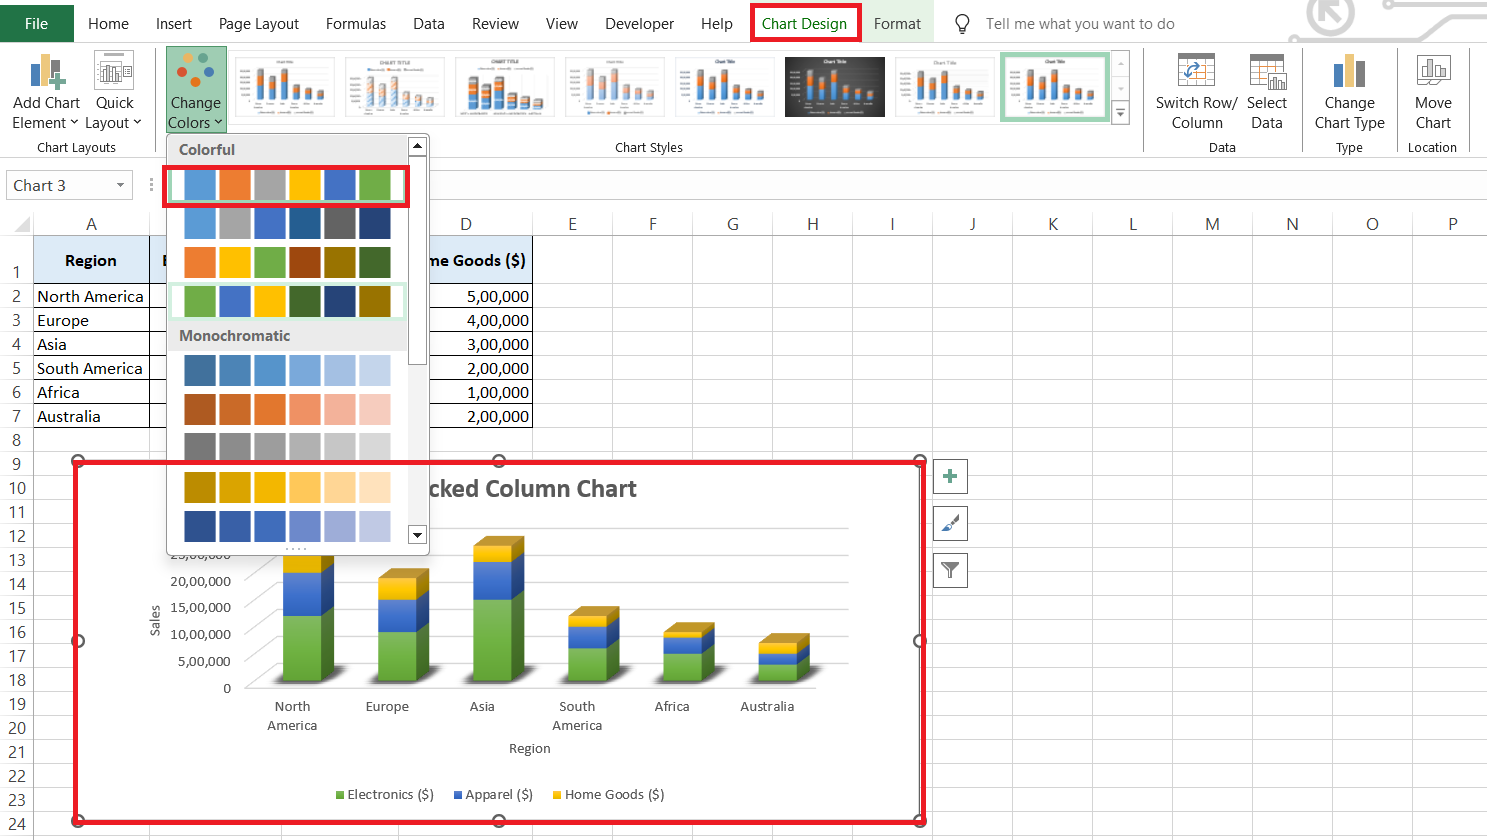This screenshot has width=1487, height=840.
Task: Open the File tab
Action: pyautogui.click(x=37, y=23)
